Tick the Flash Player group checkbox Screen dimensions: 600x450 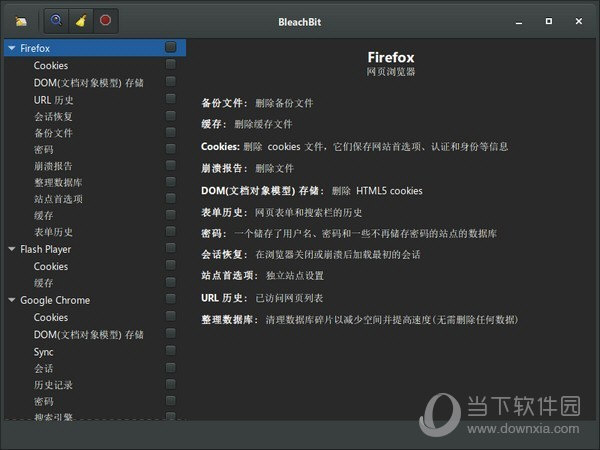pyautogui.click(x=171, y=248)
